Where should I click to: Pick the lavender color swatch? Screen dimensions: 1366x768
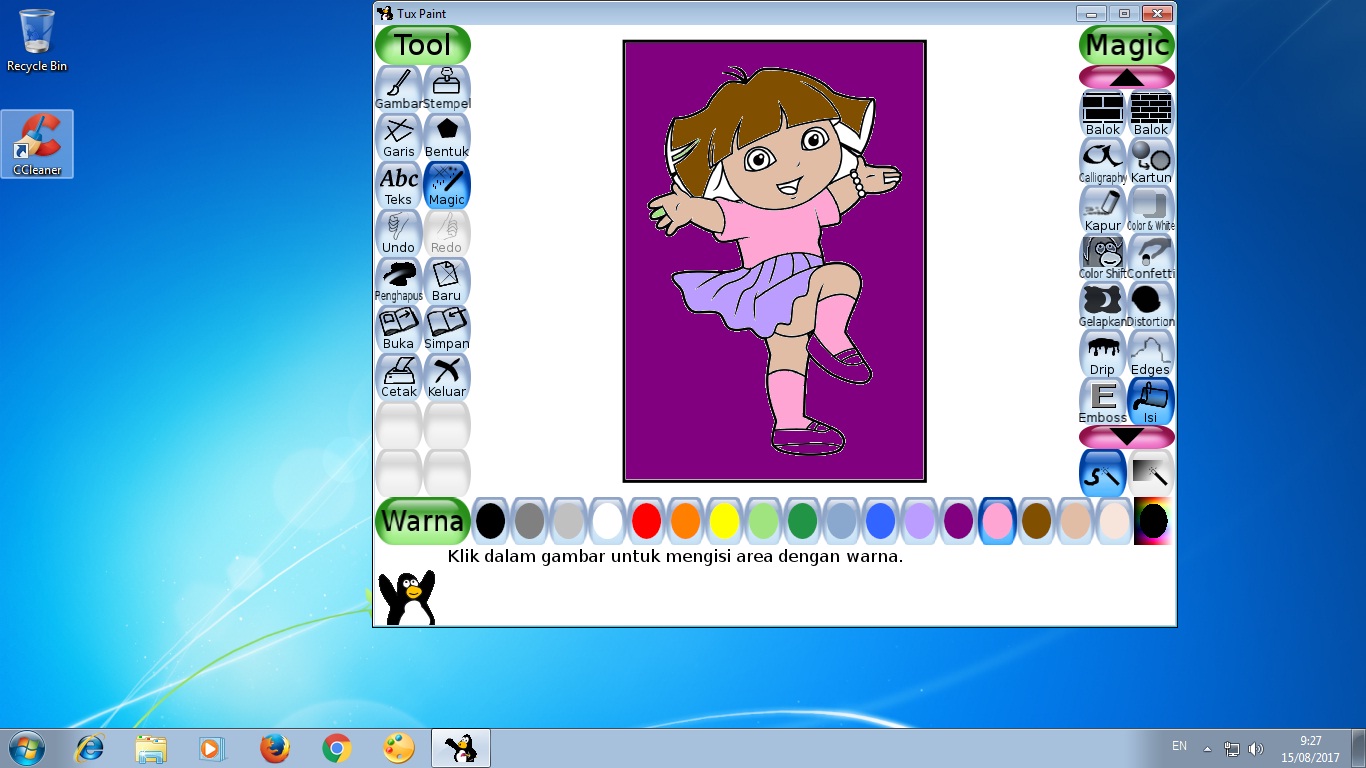coord(919,521)
